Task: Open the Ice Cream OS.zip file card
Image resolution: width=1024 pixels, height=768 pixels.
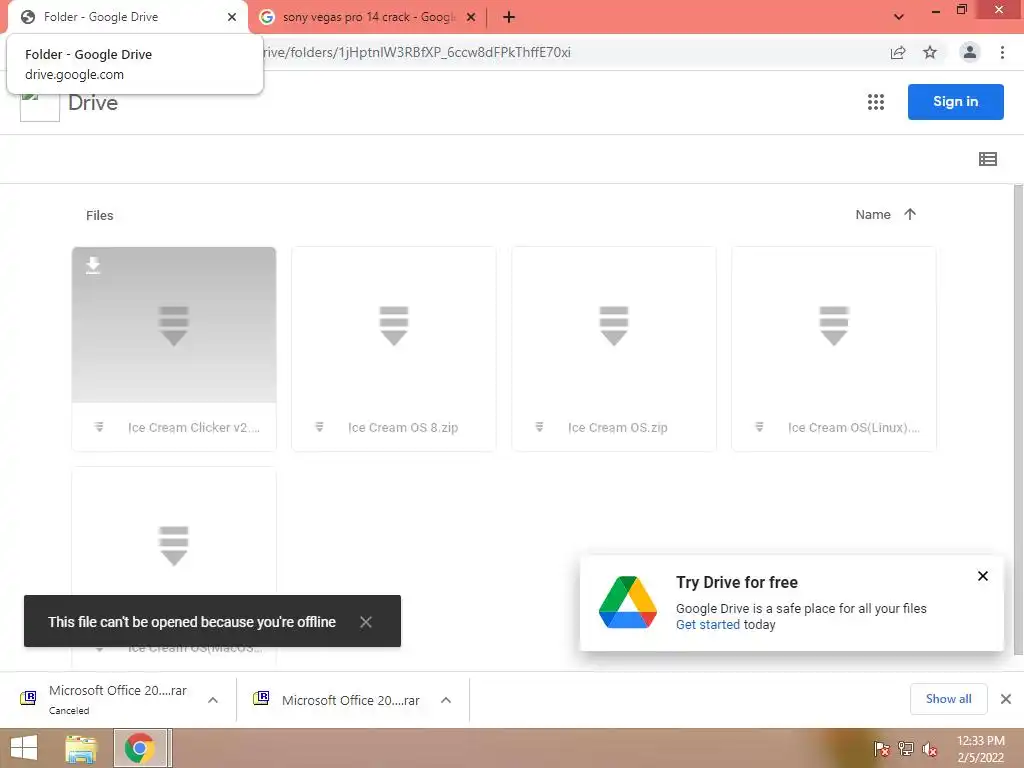Action: click(x=614, y=349)
